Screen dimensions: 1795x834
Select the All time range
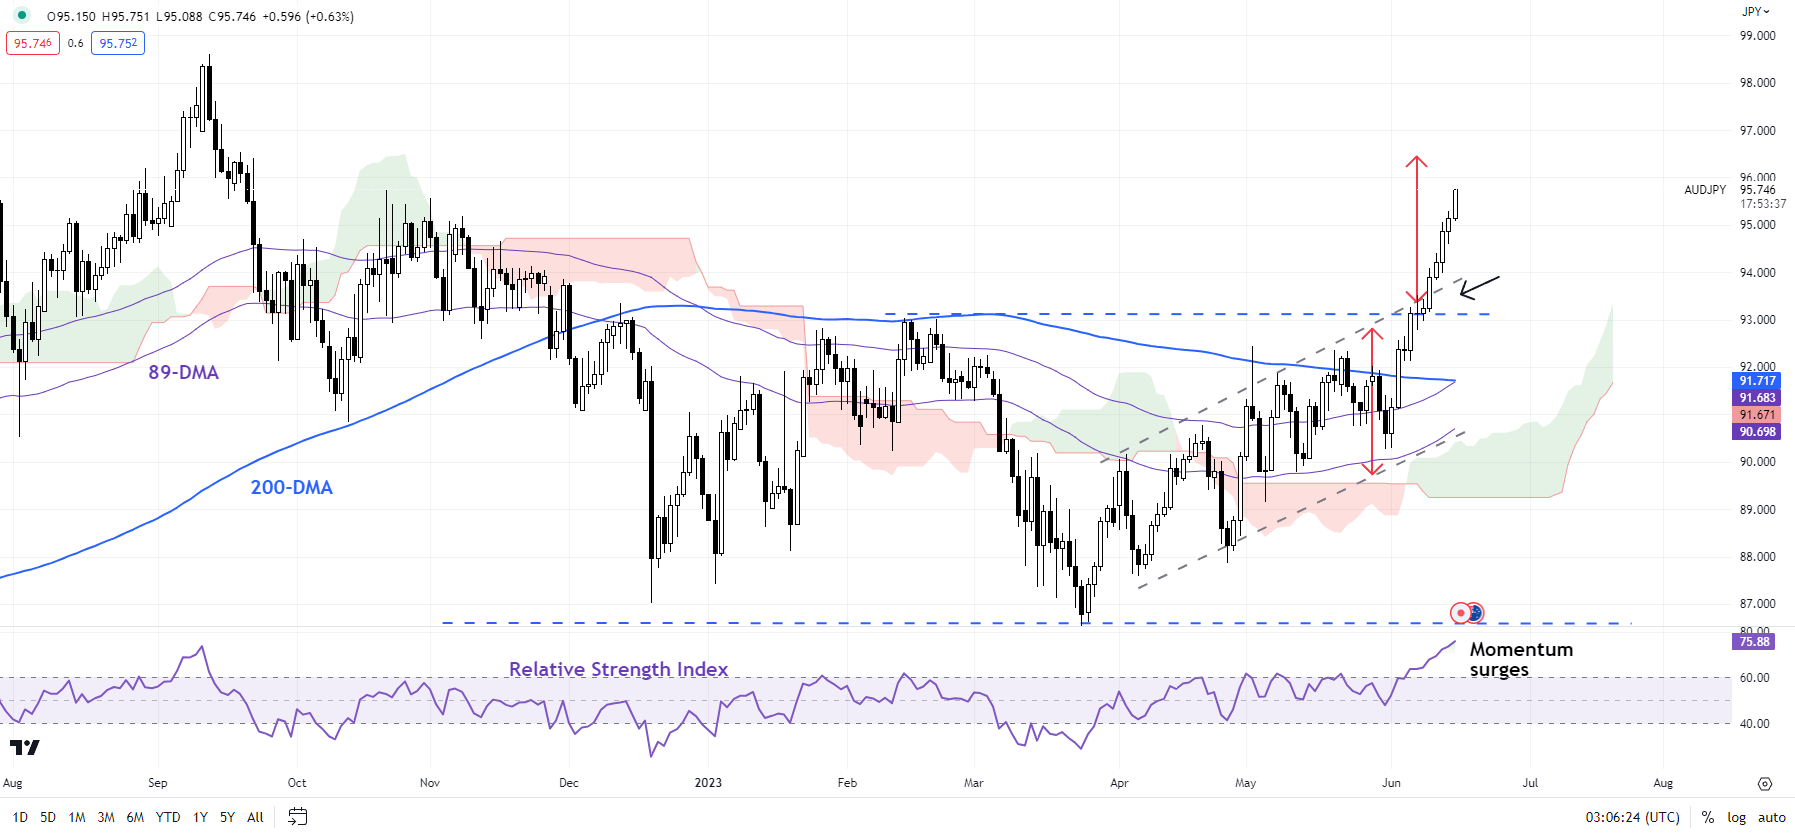click(x=255, y=817)
